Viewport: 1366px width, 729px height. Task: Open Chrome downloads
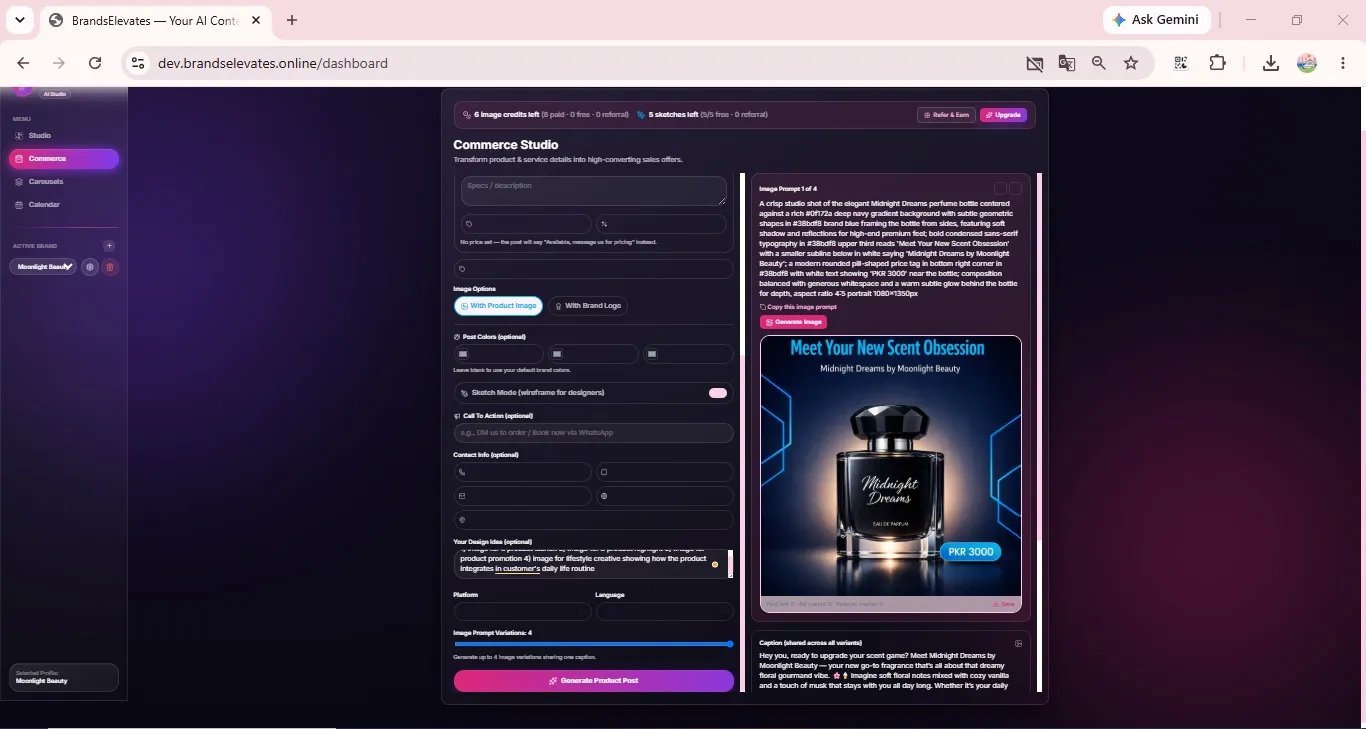click(1270, 63)
